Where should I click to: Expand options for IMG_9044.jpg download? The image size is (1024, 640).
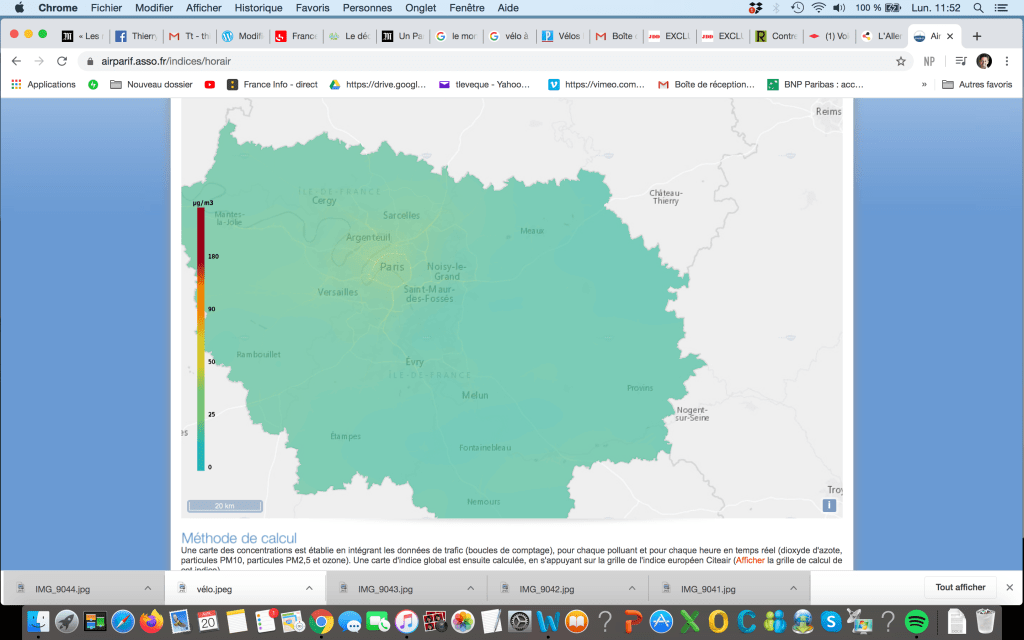point(148,588)
